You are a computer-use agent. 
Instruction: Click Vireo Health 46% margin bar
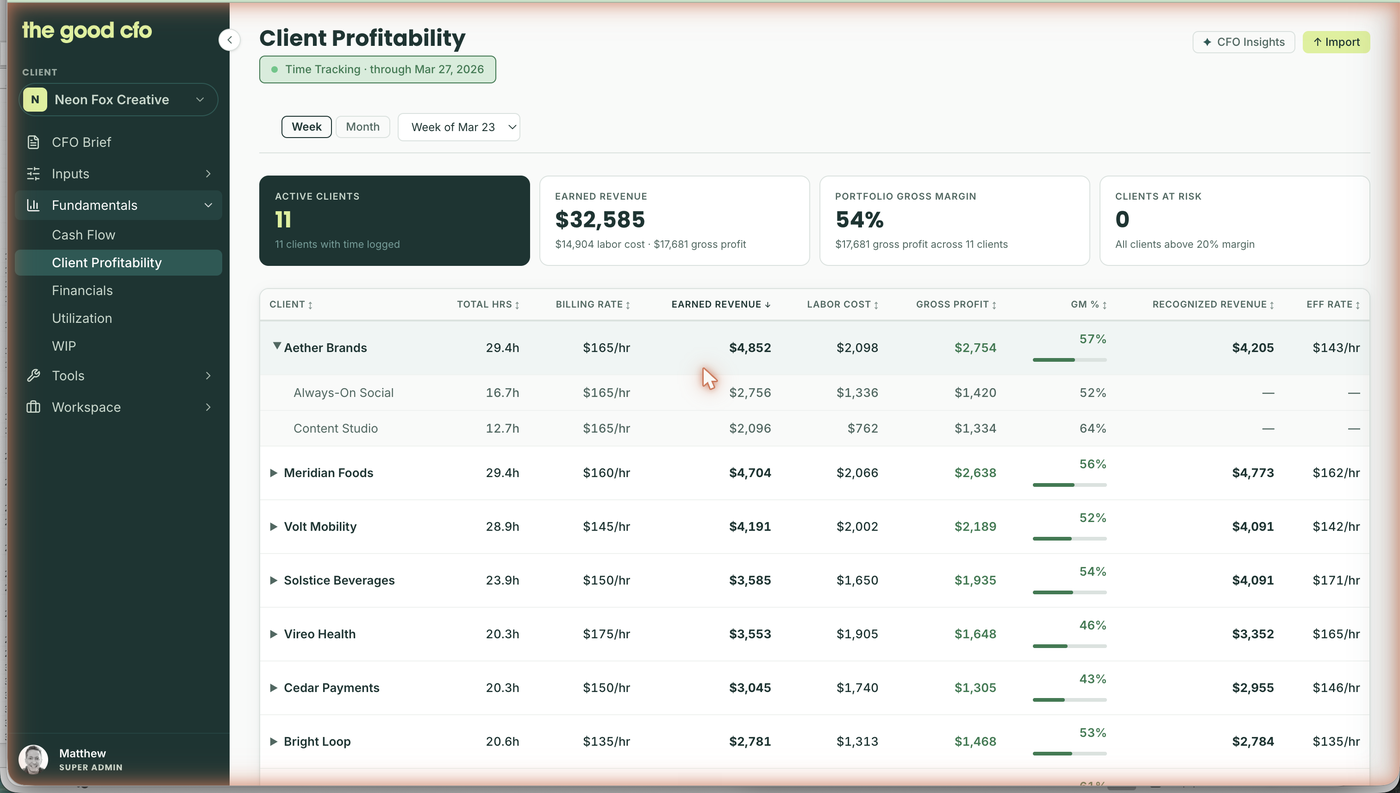(x=1069, y=646)
